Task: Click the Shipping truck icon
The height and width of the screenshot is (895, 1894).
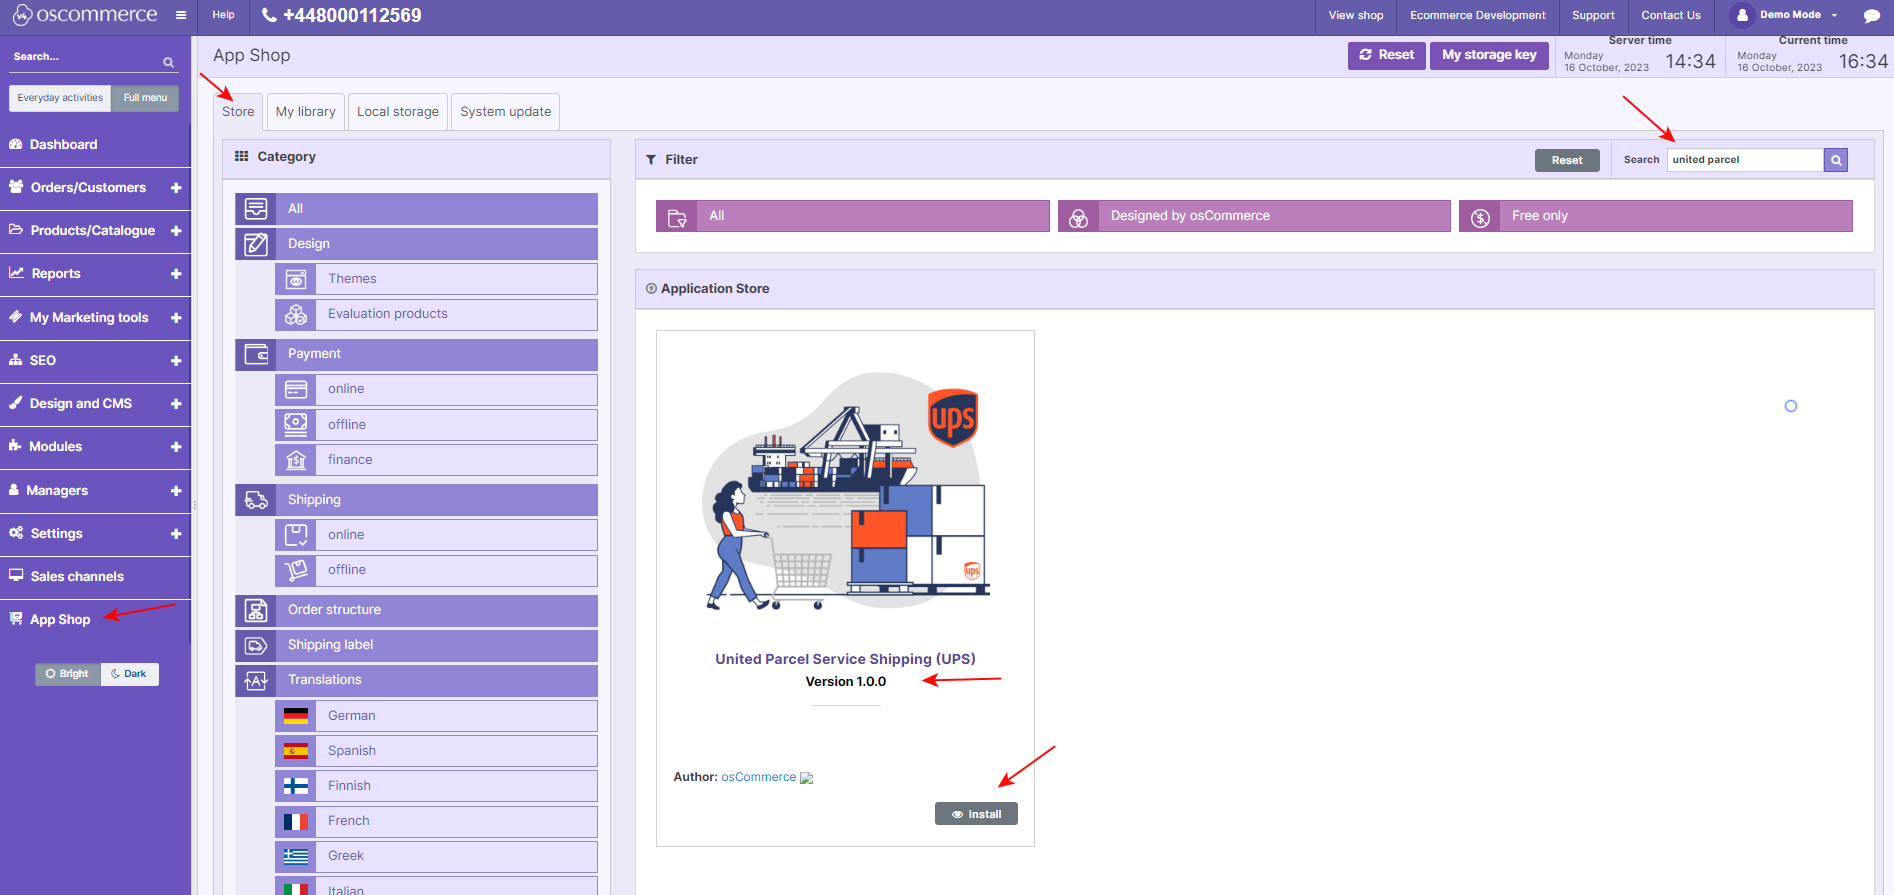Action: coord(256,500)
